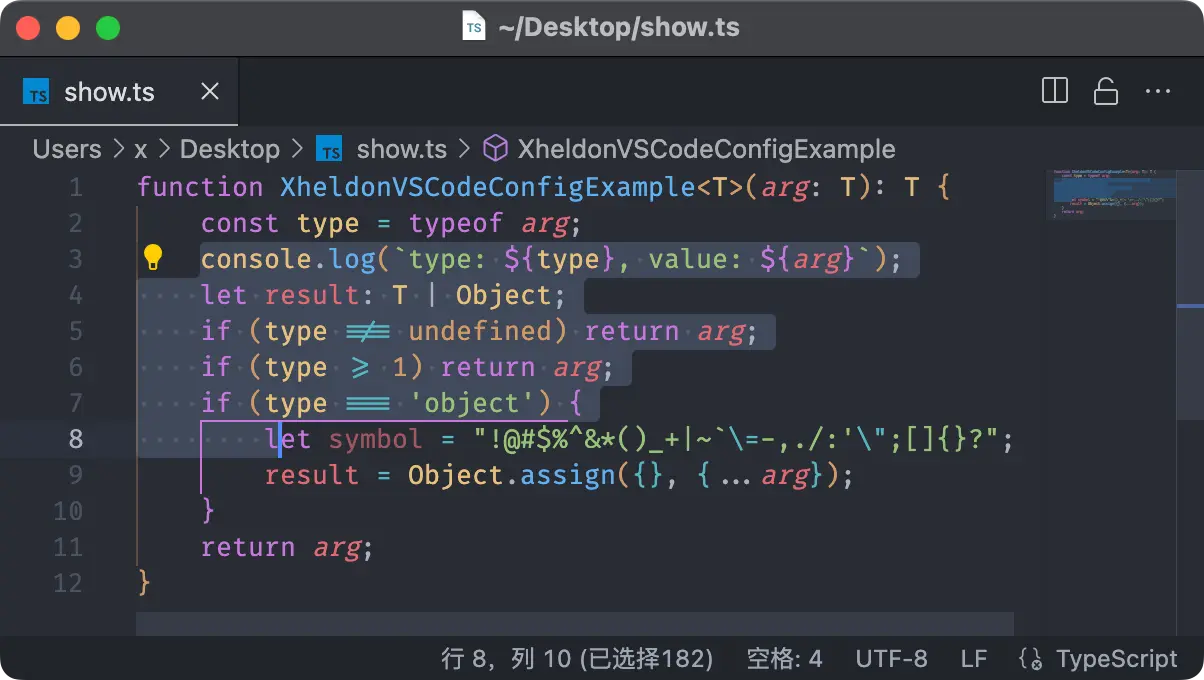Image resolution: width=1204 pixels, height=680 pixels.
Task: Click 'undefined' on line 5
Action: point(480,331)
